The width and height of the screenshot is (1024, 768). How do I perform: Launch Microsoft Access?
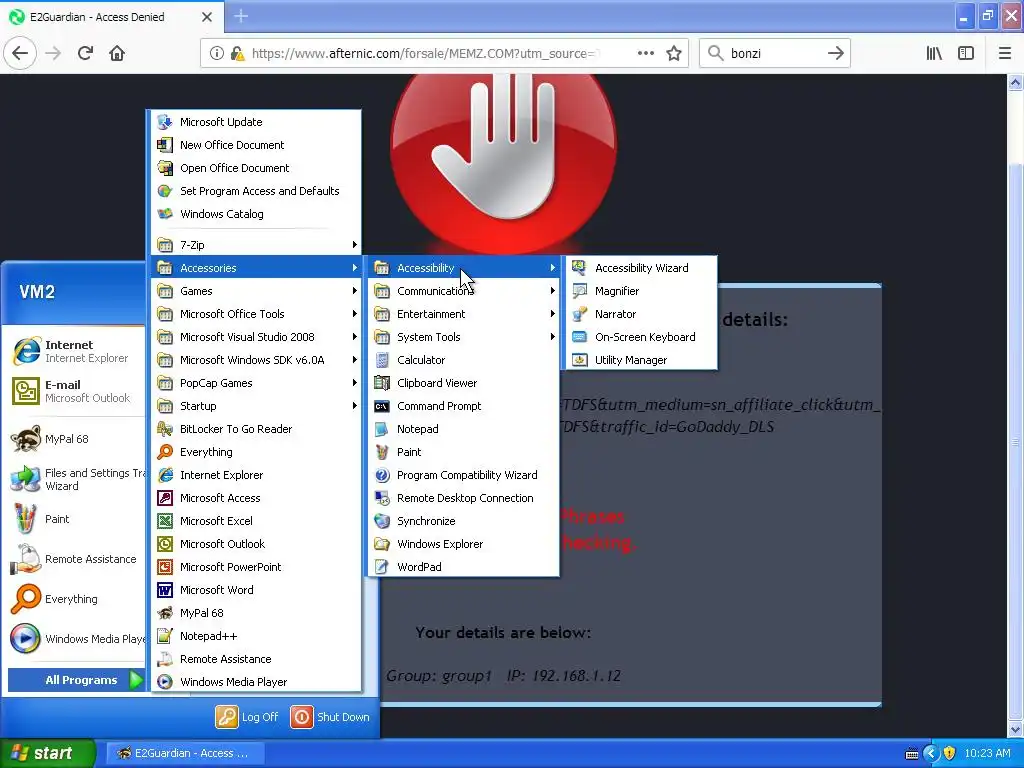tap(256, 498)
